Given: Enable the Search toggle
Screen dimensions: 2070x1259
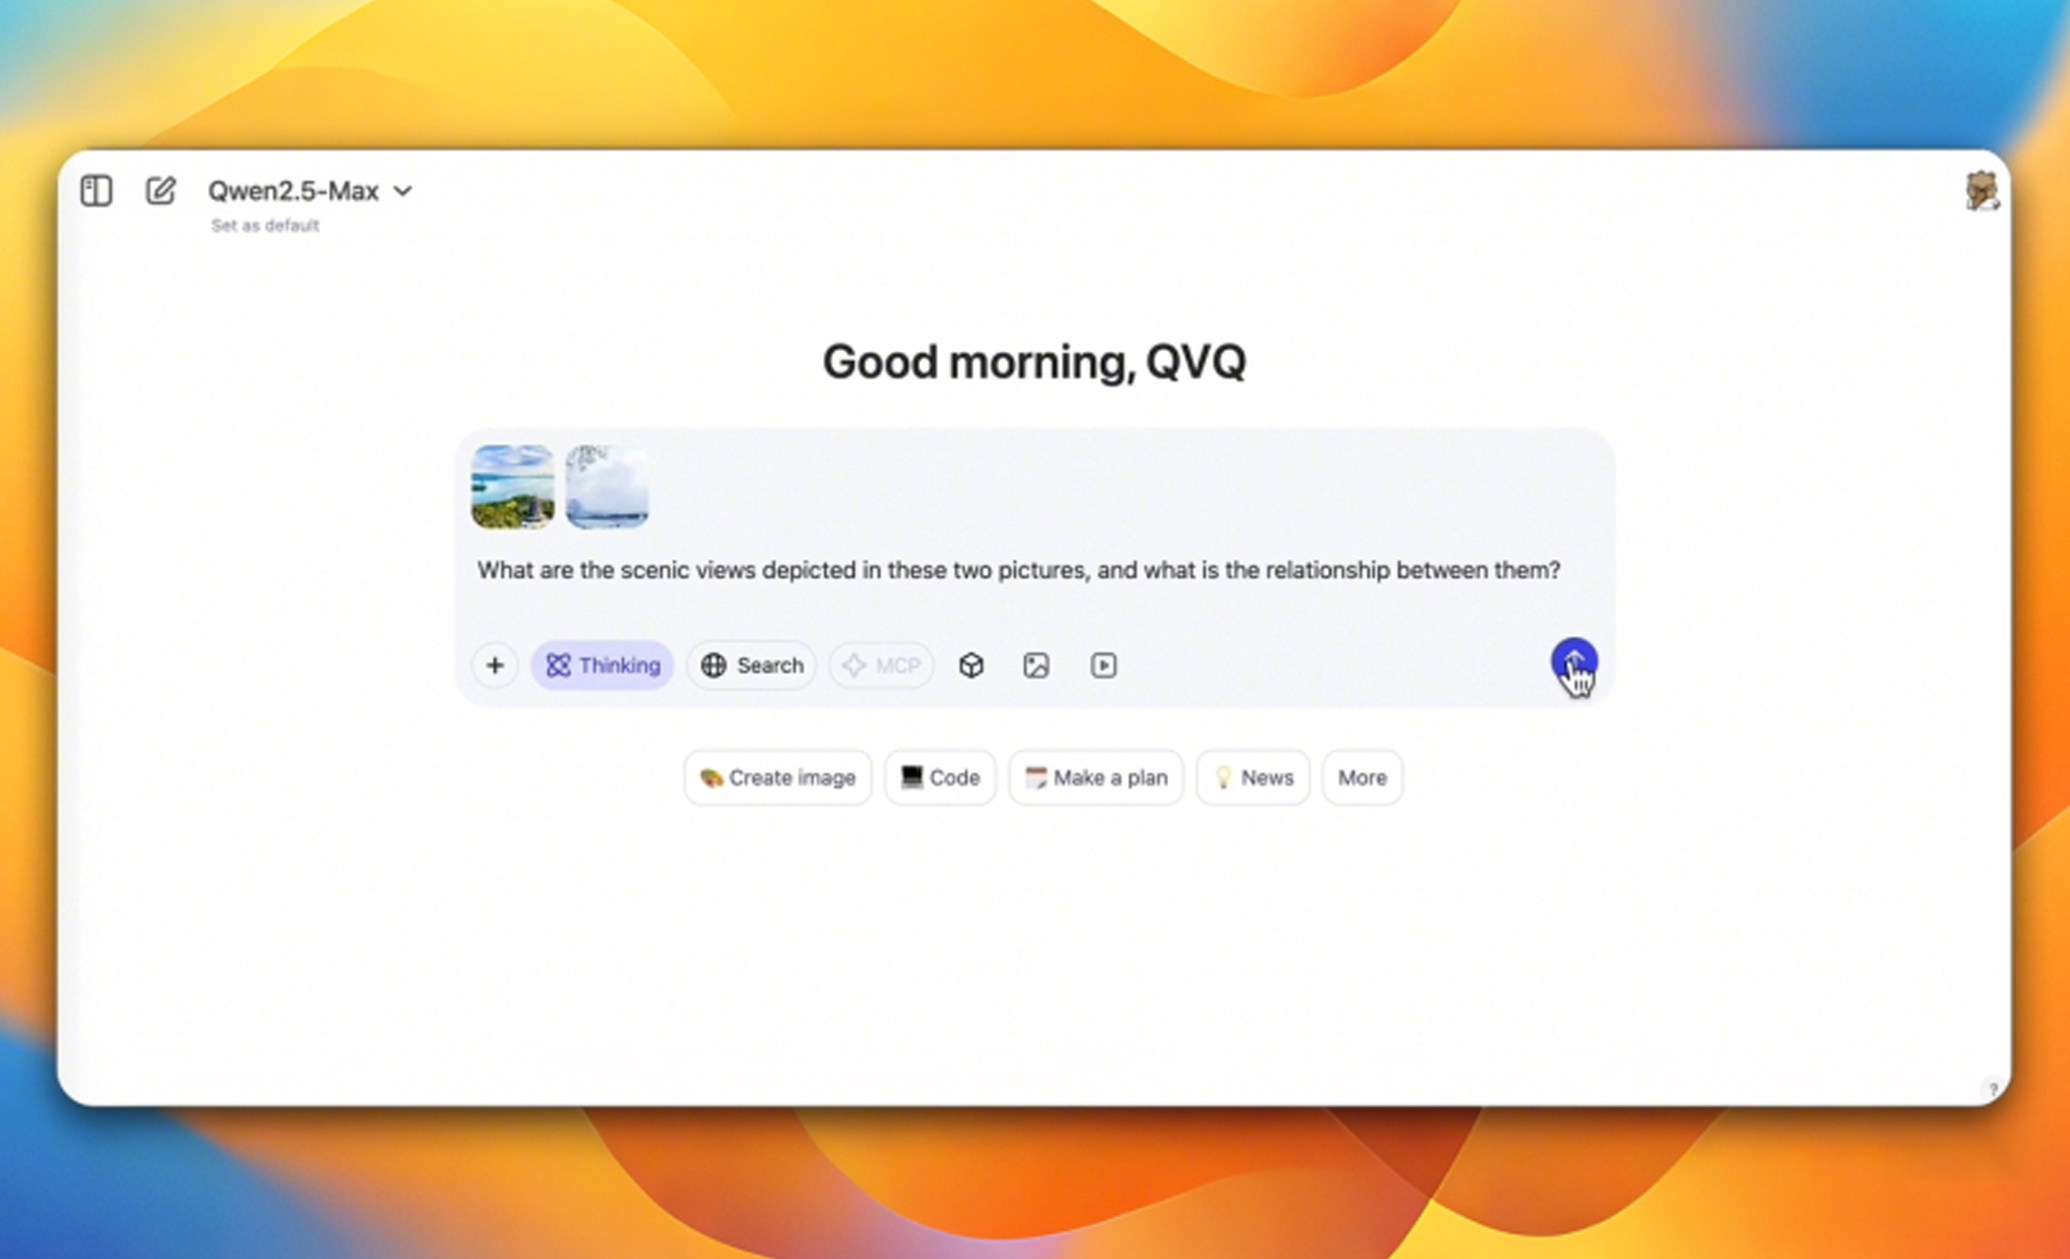Looking at the screenshot, I should (x=752, y=665).
